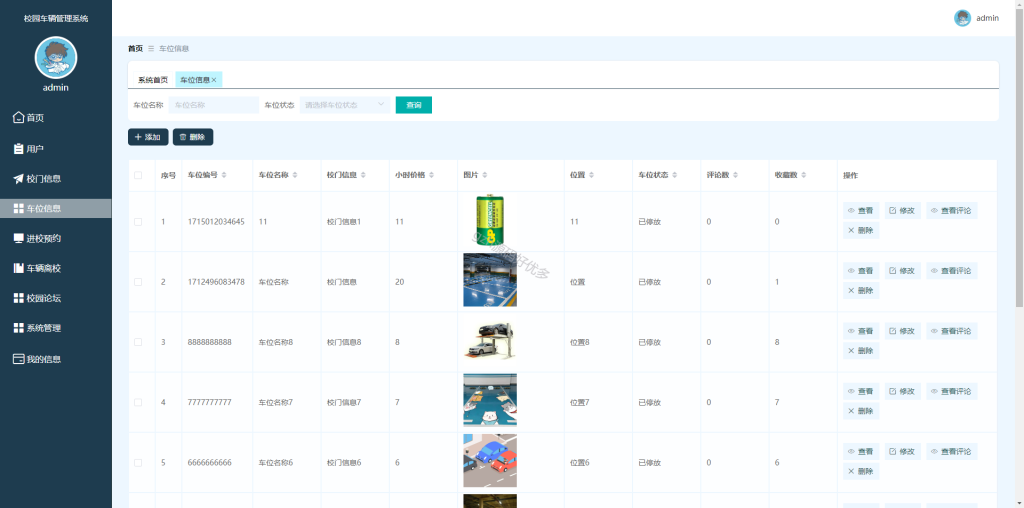Open 系统管理 in the sidebar
Screen dimensions: 1024x508
click(x=56, y=328)
